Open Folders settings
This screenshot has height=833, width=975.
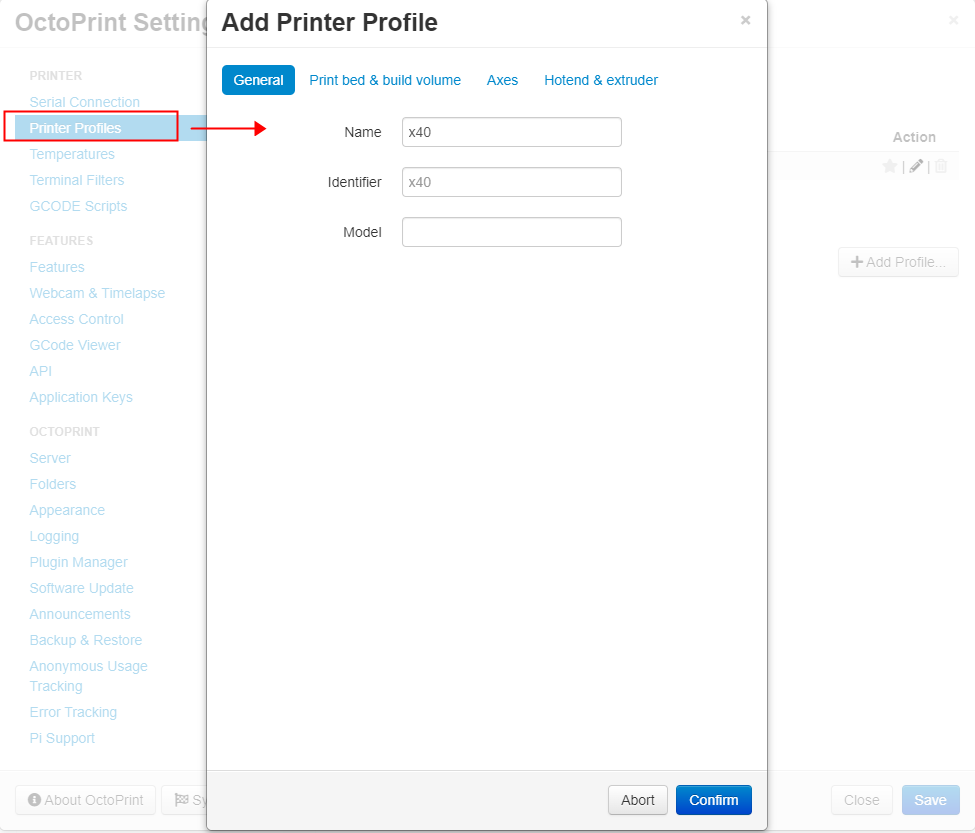coord(53,484)
